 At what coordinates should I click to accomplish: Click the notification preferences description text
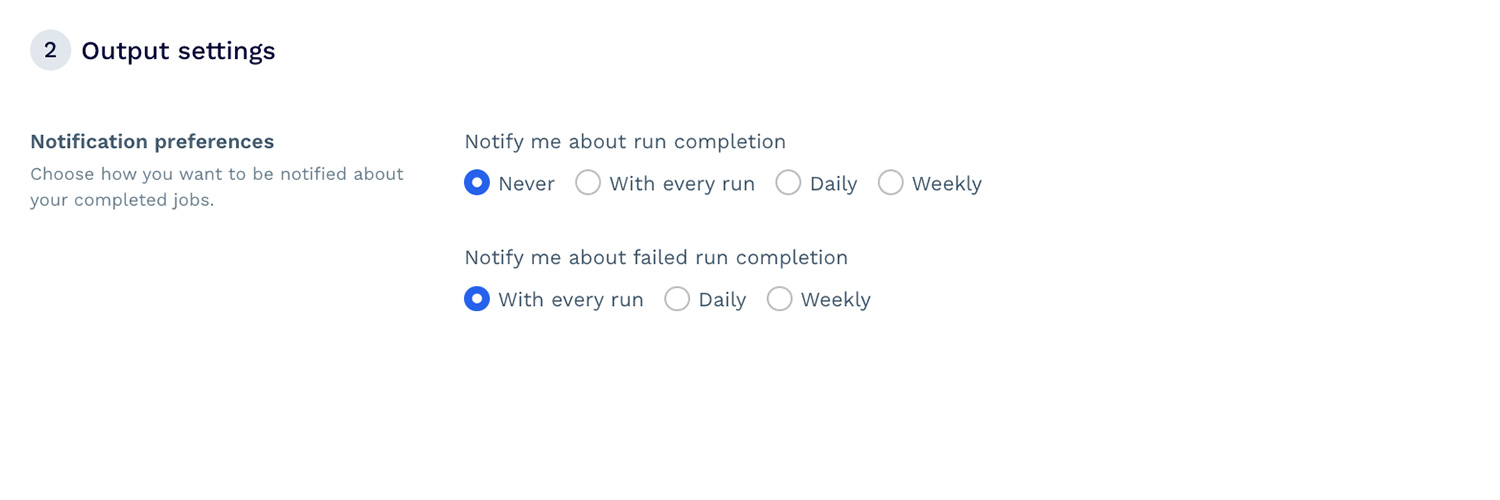tap(216, 187)
